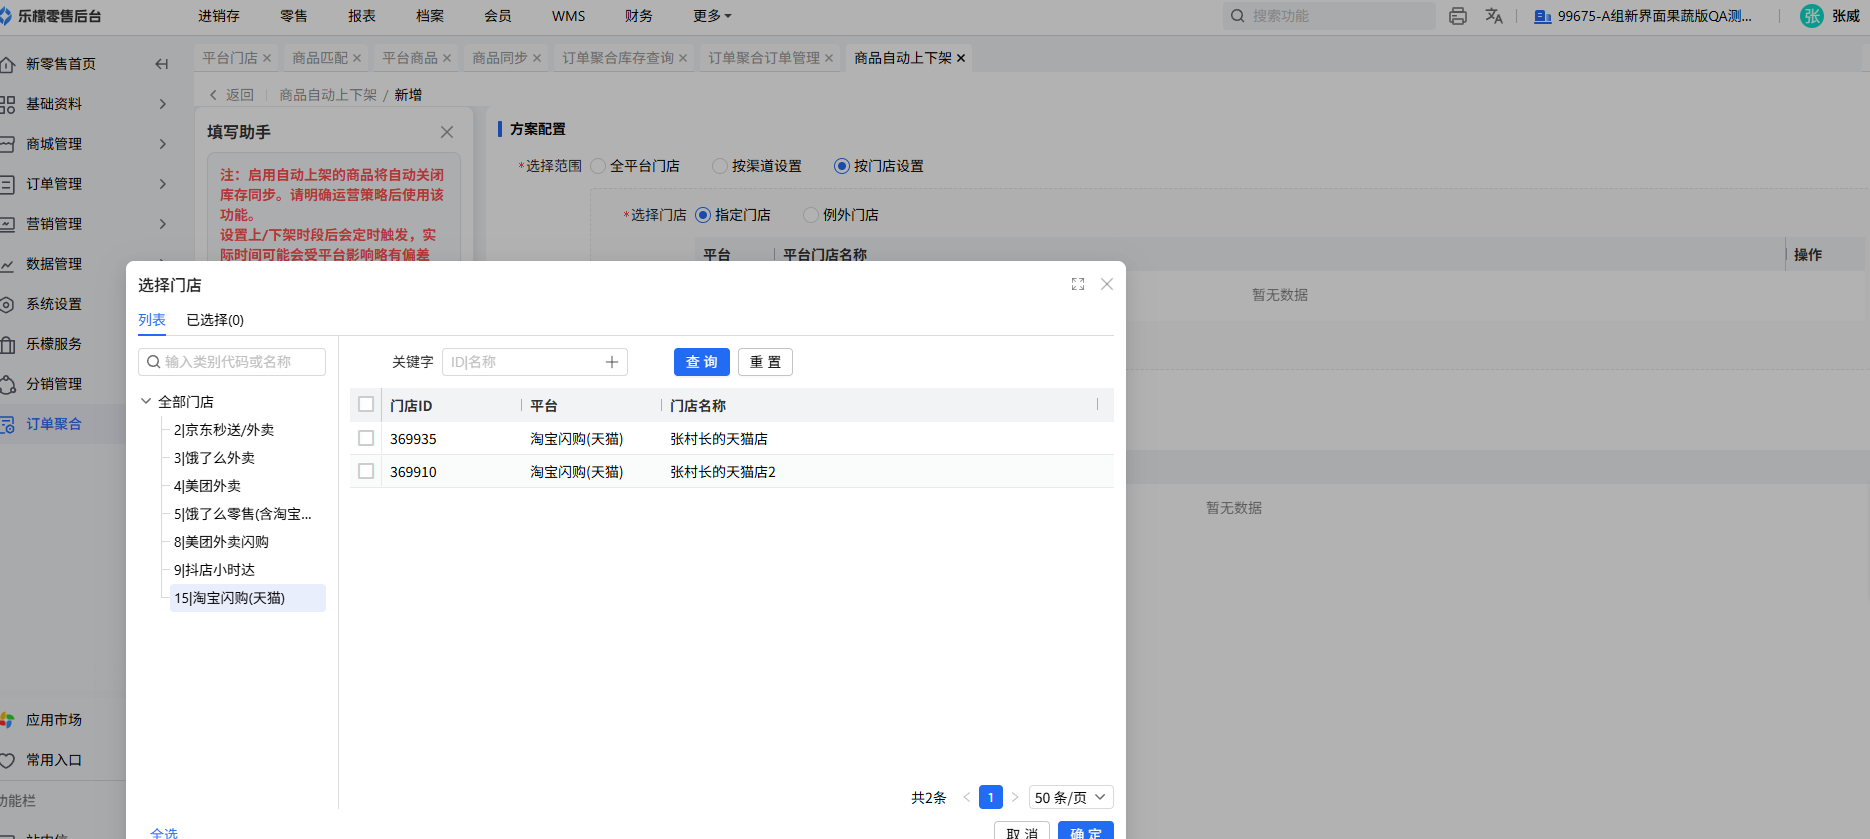Close the 填写助手 helper panel

pos(447,132)
